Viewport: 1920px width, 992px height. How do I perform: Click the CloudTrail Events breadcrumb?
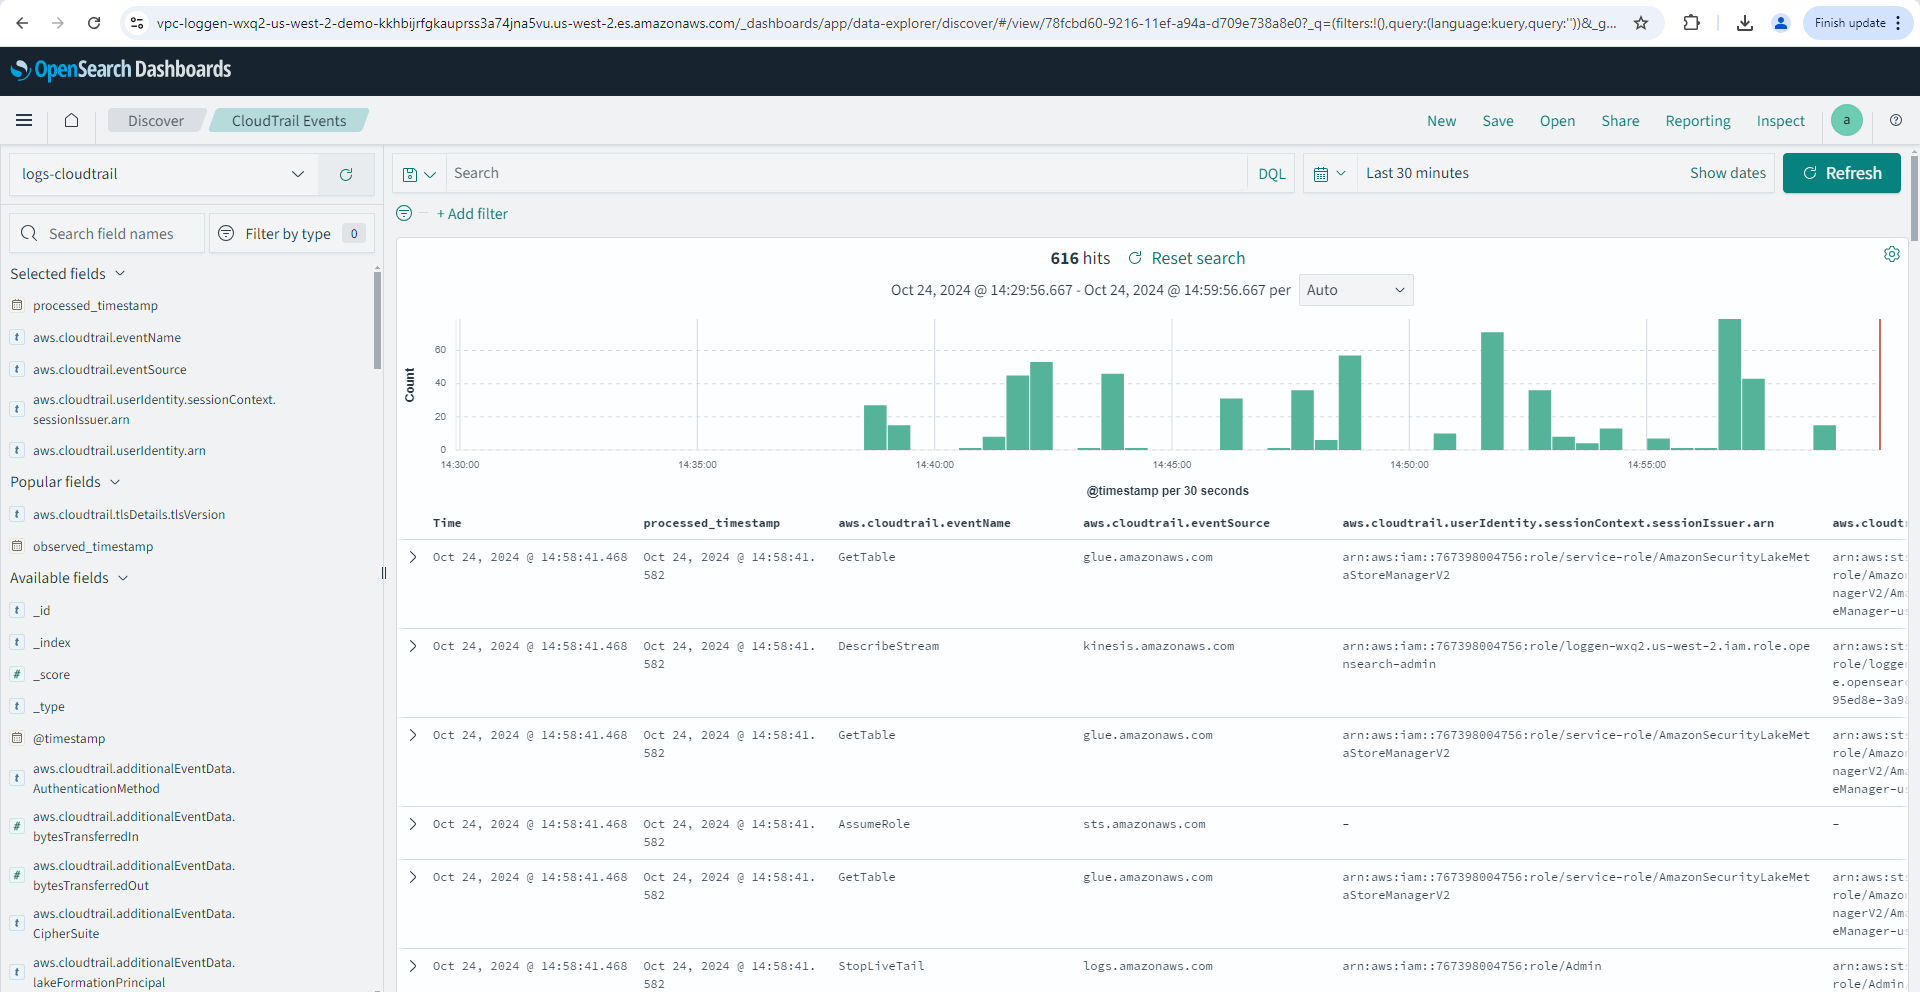coord(289,121)
